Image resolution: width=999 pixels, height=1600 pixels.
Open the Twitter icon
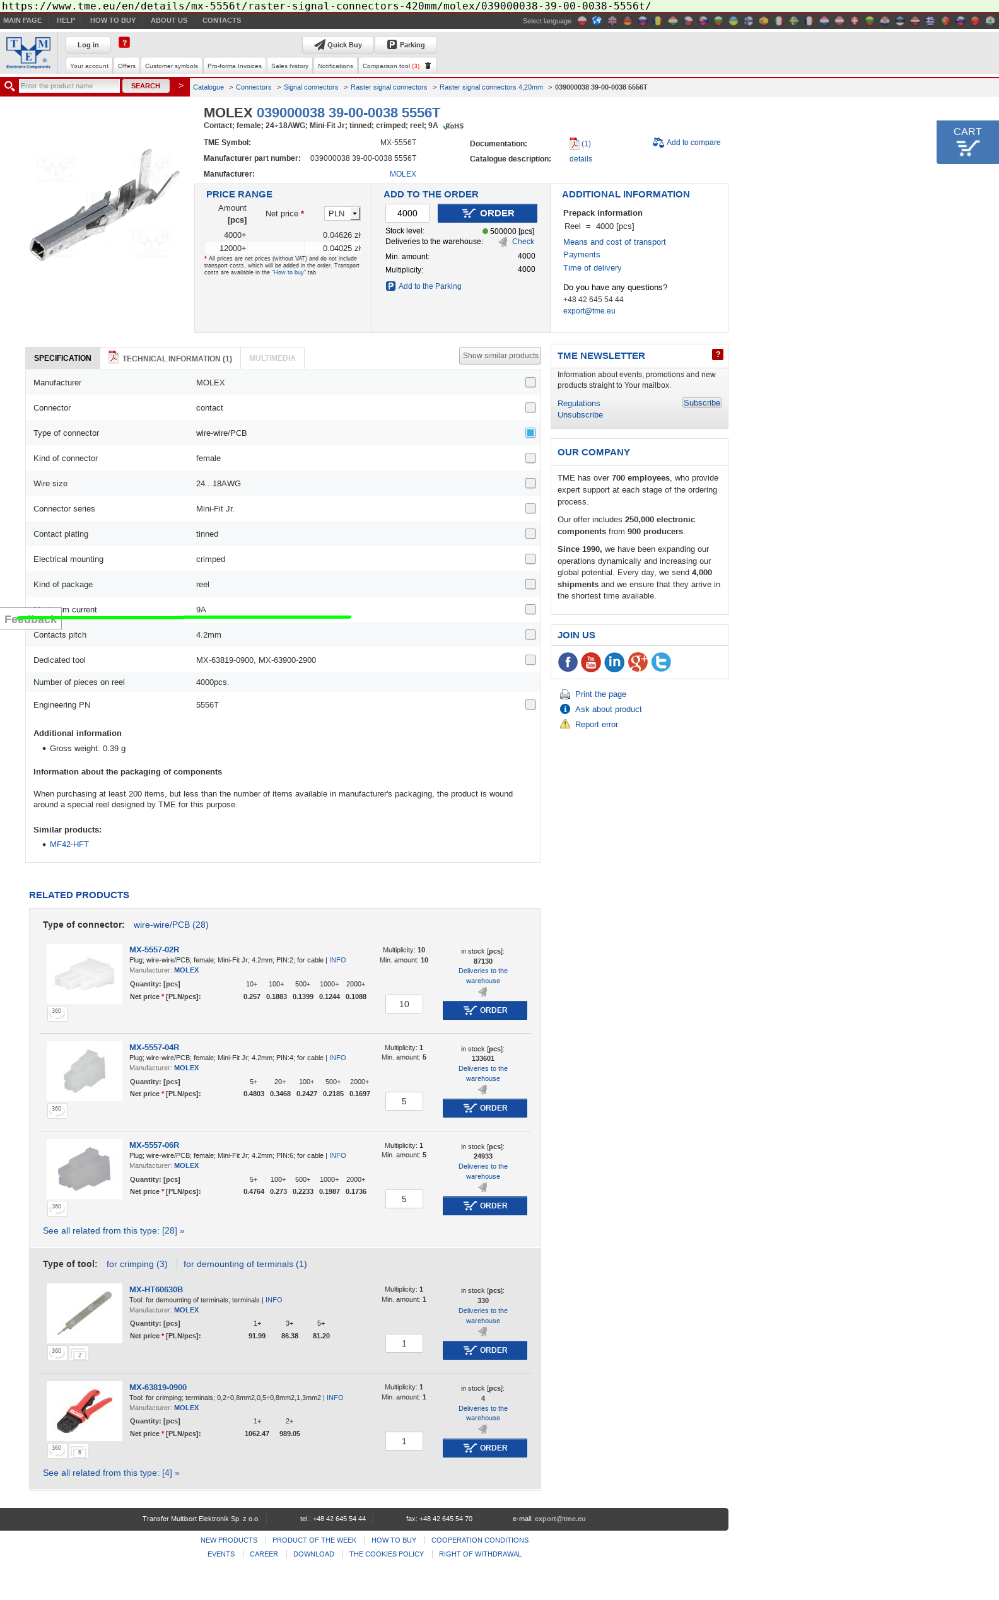pos(661,662)
